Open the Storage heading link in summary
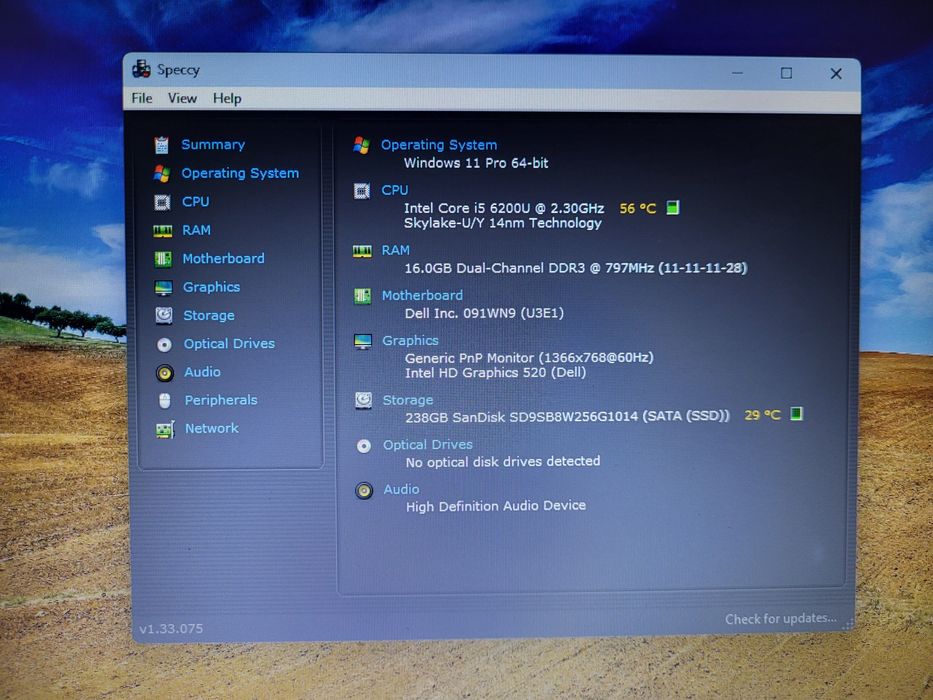 point(408,400)
